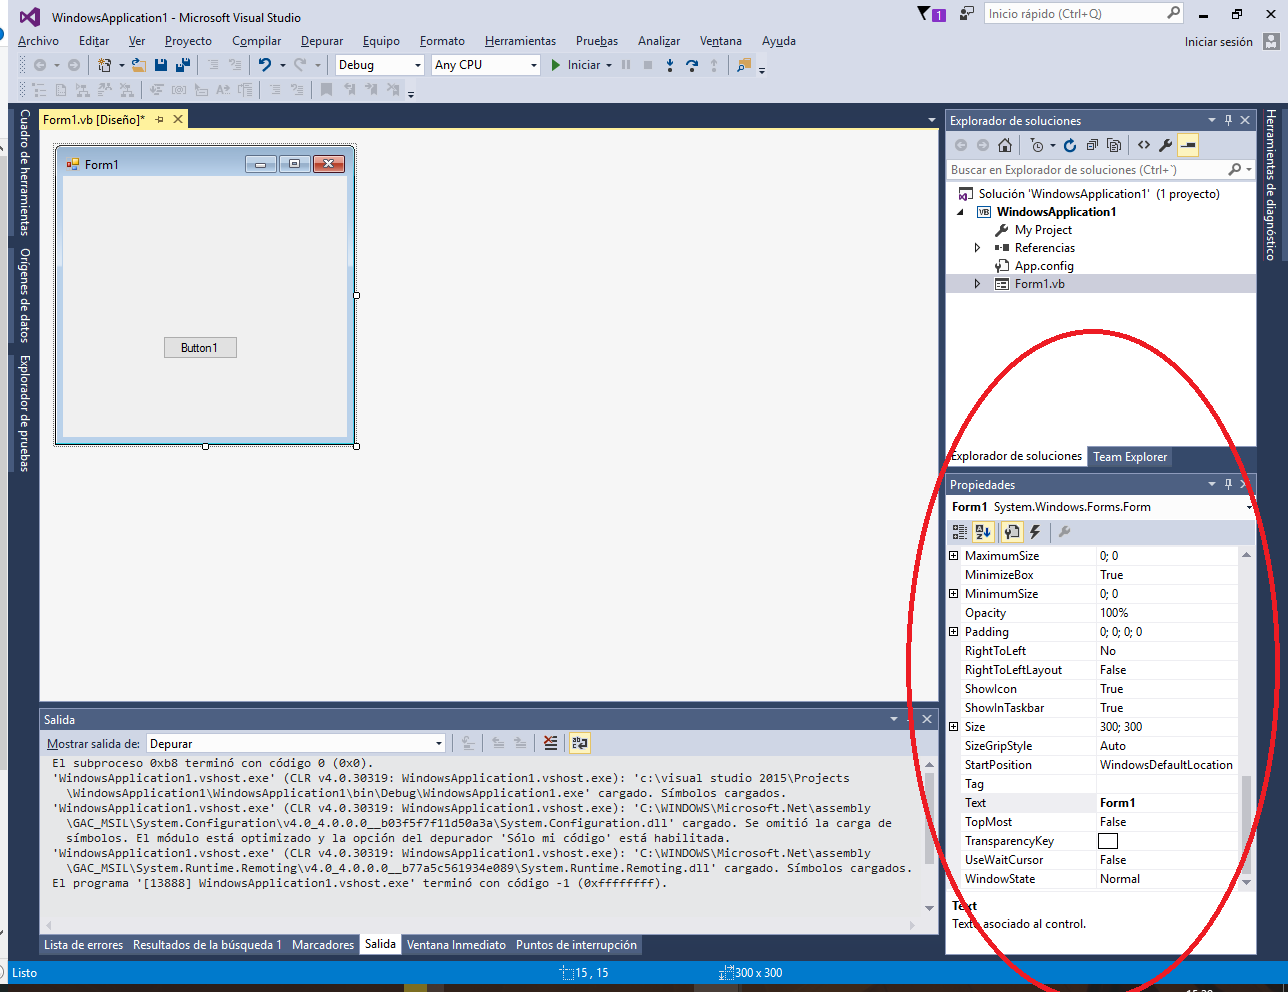The width and height of the screenshot is (1288, 992).
Task: Click the Show All Files icon
Action: [x=1114, y=145]
